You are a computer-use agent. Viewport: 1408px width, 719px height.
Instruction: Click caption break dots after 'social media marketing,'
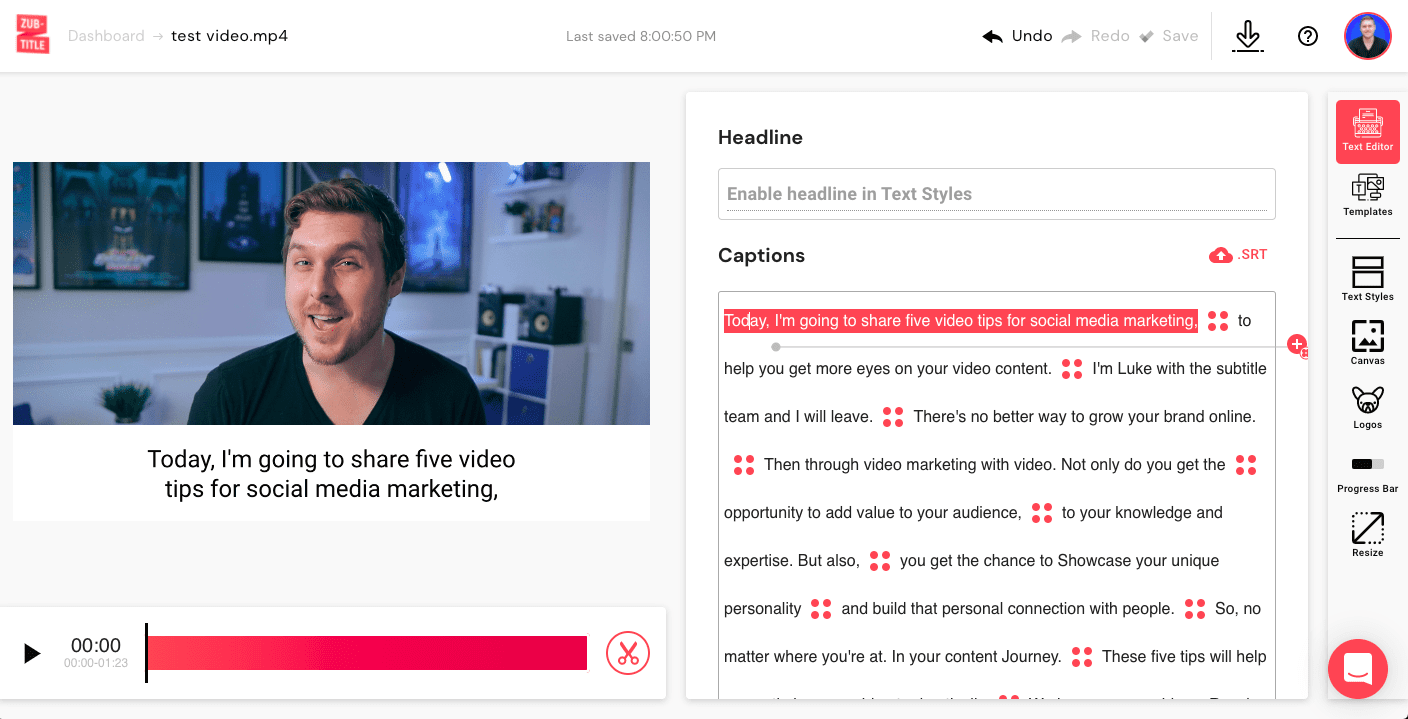(1218, 321)
